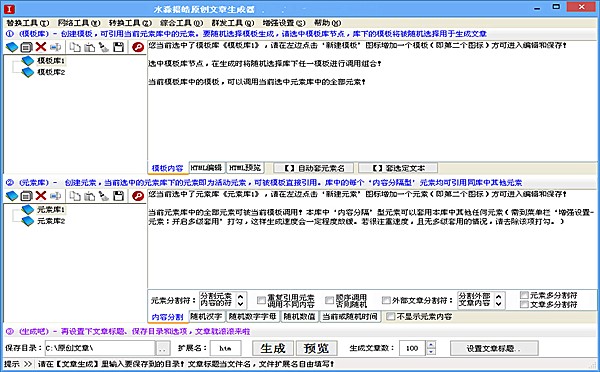Click the 外部文章分割符 spinner arrows
This screenshot has width=600, height=372.
tap(498, 300)
